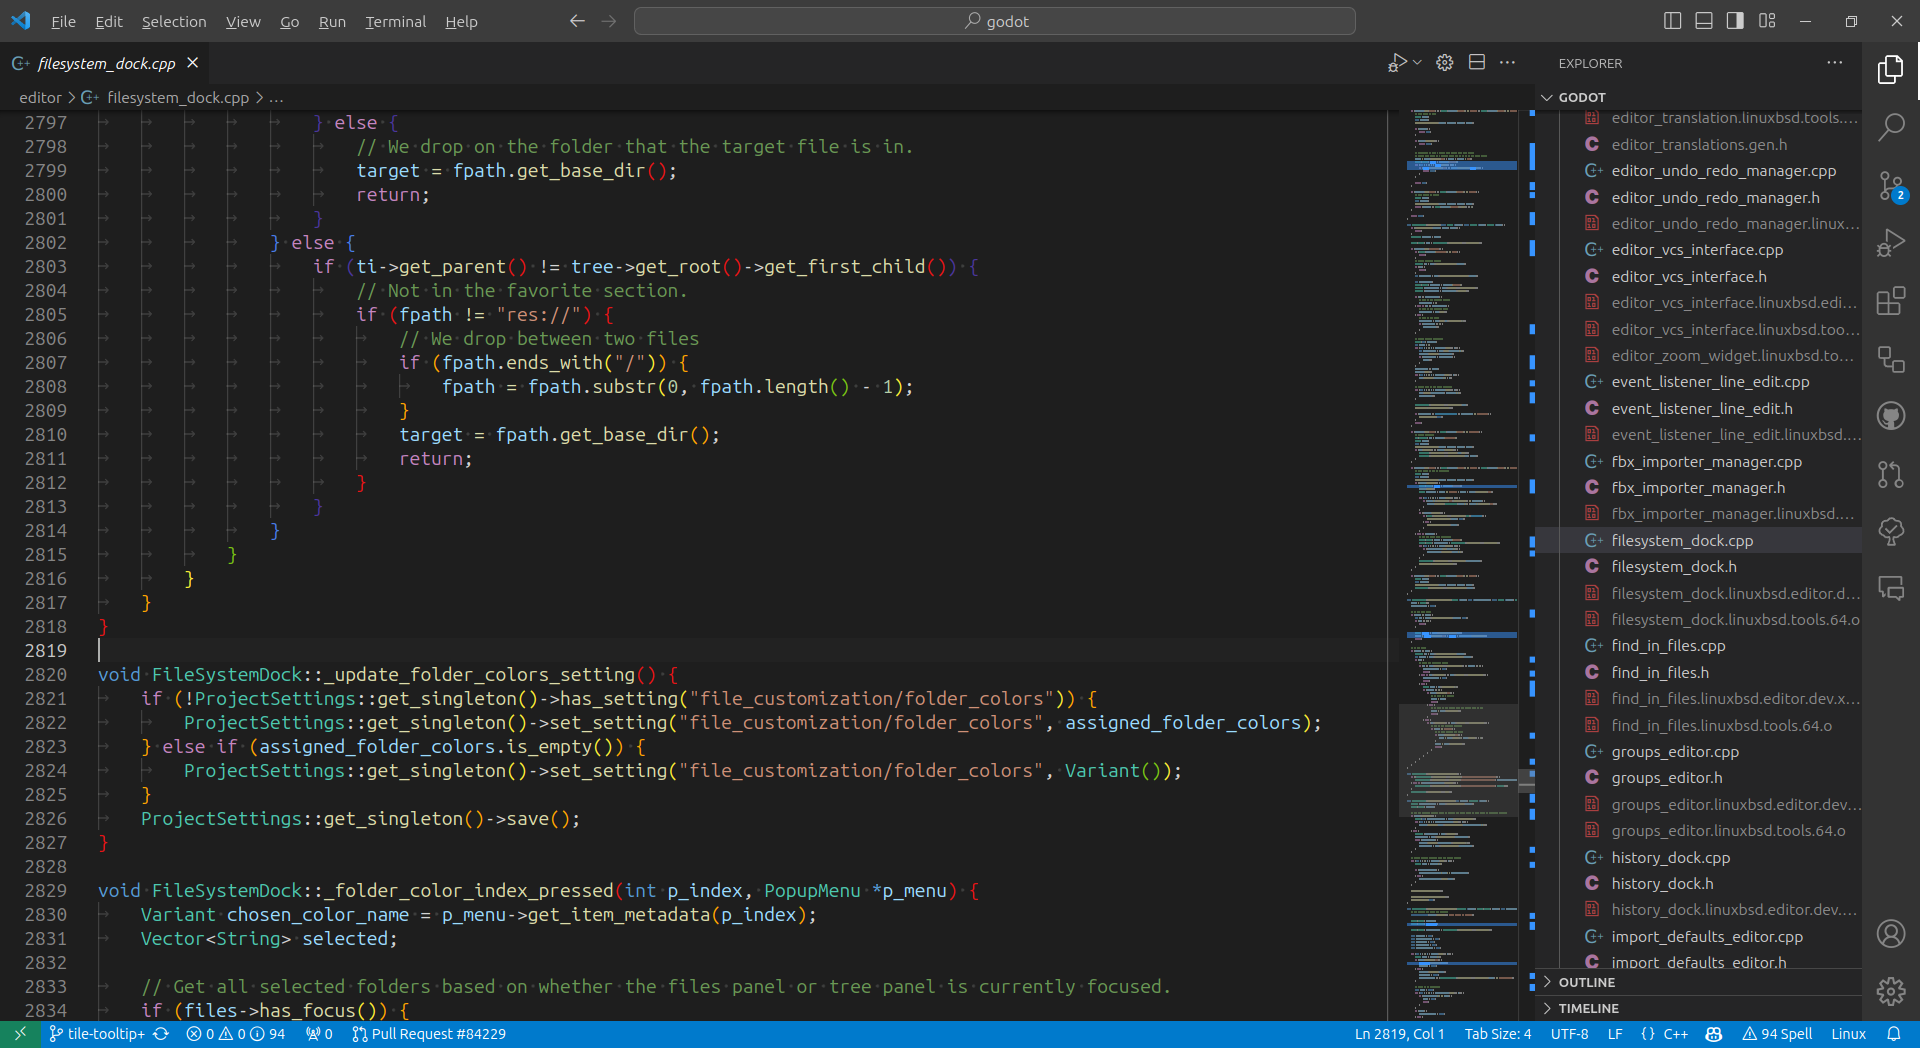
Task: Run the C++ file using the play icon
Action: (1396, 62)
